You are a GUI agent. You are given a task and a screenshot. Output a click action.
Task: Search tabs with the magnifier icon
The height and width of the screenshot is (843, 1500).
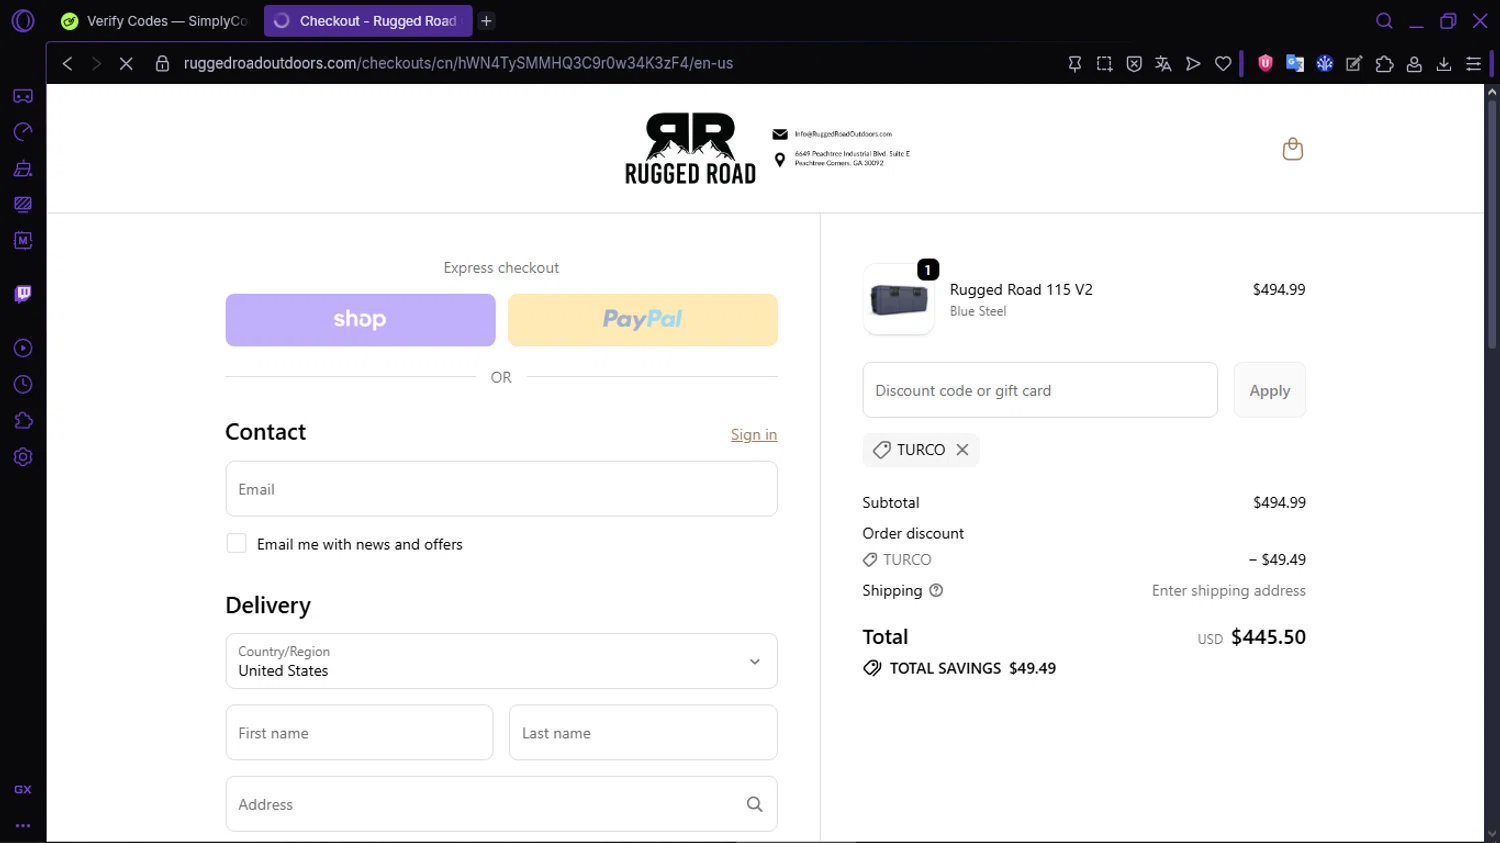[1384, 21]
